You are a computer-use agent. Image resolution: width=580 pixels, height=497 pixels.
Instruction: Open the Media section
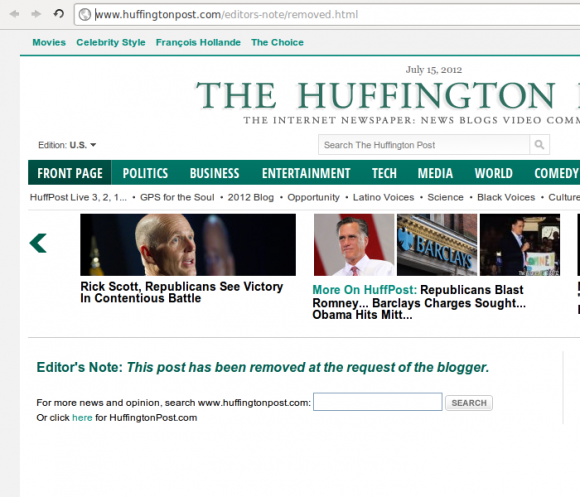tap(435, 173)
